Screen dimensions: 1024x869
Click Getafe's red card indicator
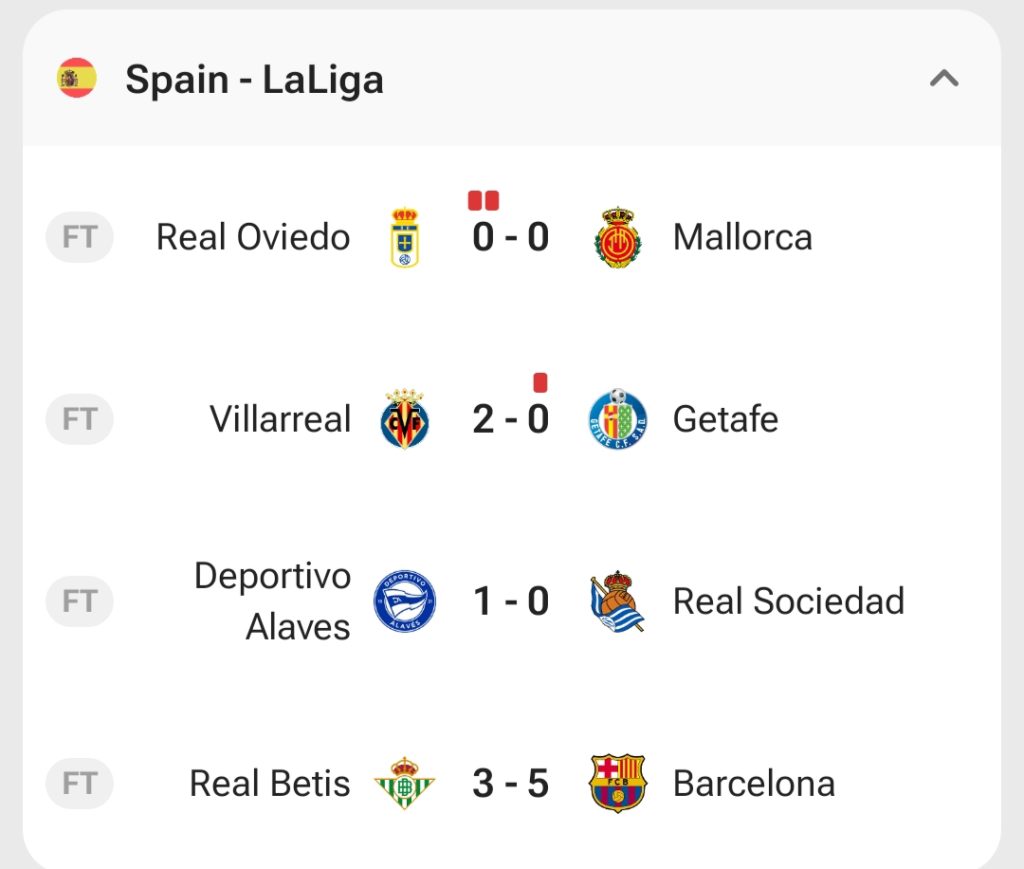point(540,382)
